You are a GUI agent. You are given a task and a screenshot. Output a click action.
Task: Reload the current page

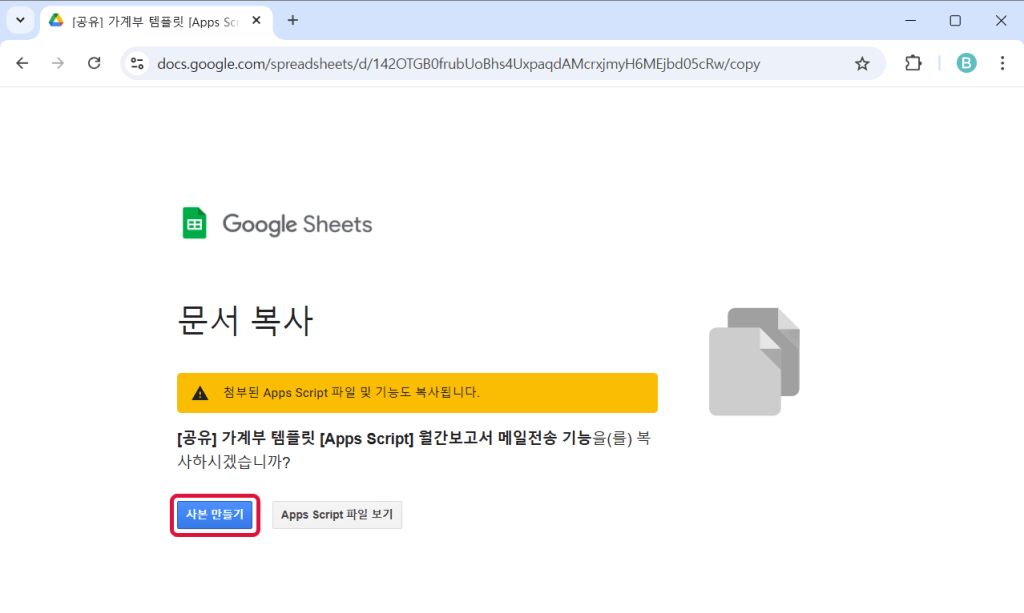click(94, 63)
